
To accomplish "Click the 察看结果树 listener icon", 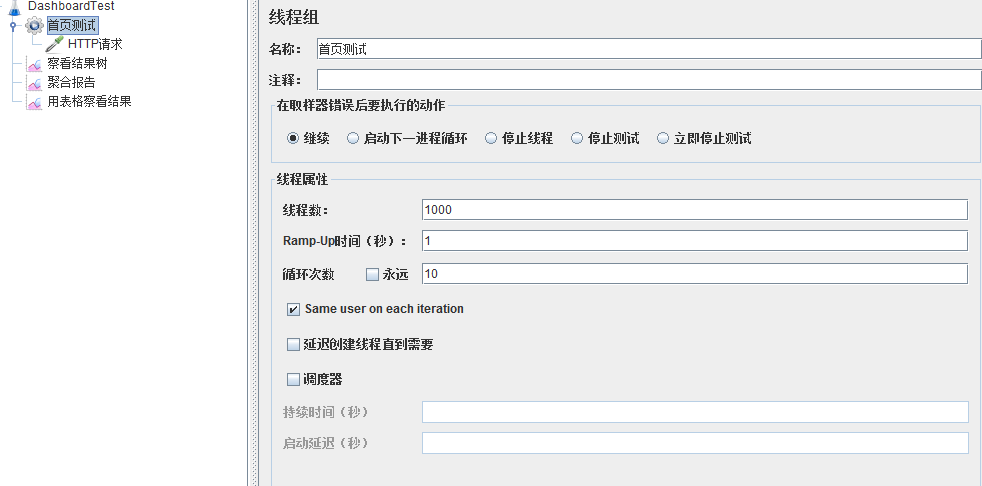I will 34,64.
